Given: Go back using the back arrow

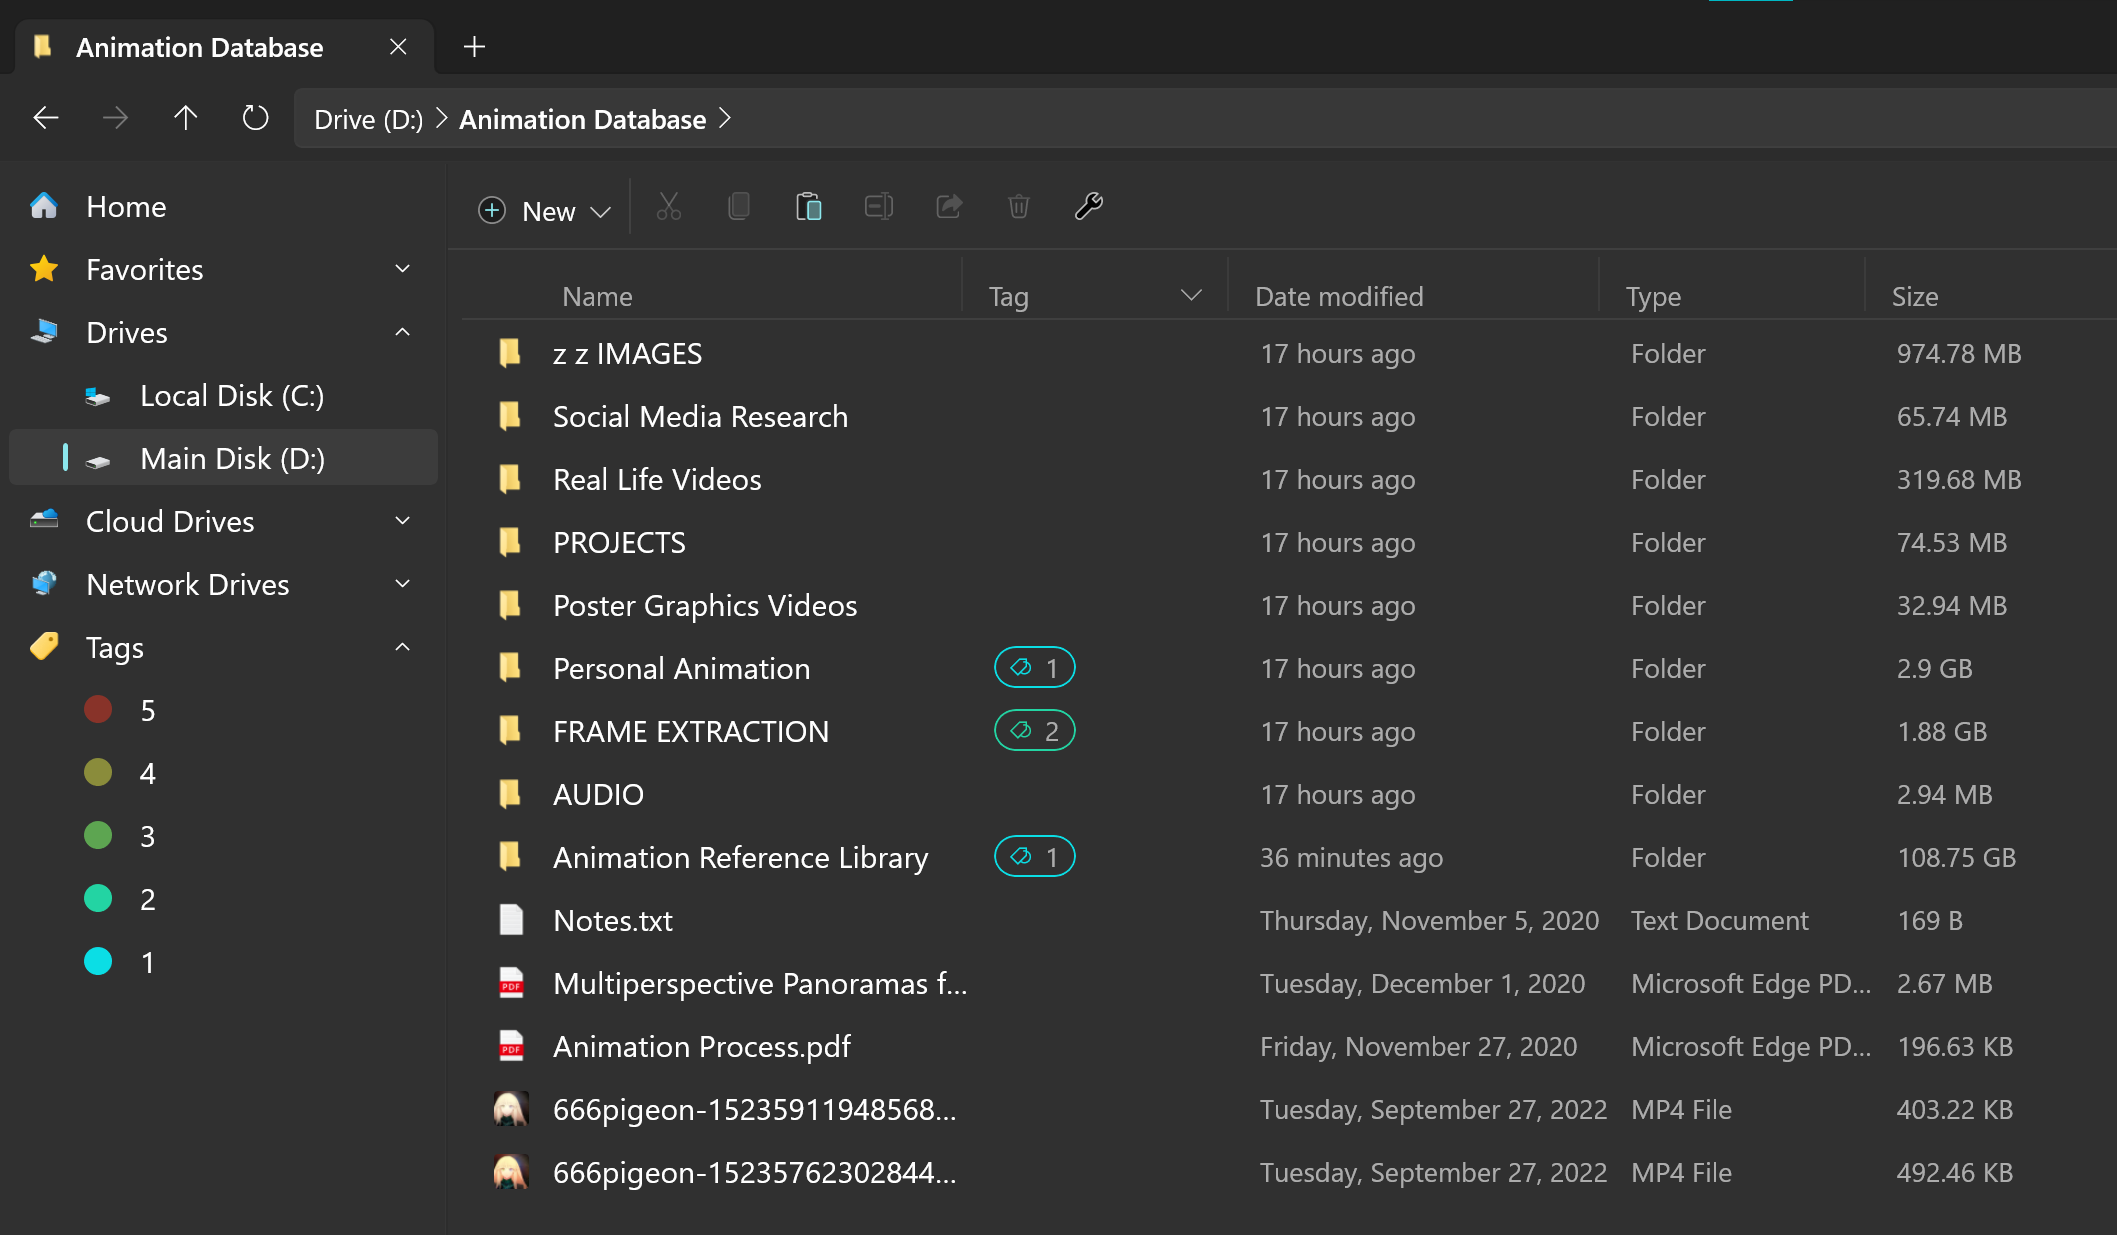Looking at the screenshot, I should (x=45, y=118).
